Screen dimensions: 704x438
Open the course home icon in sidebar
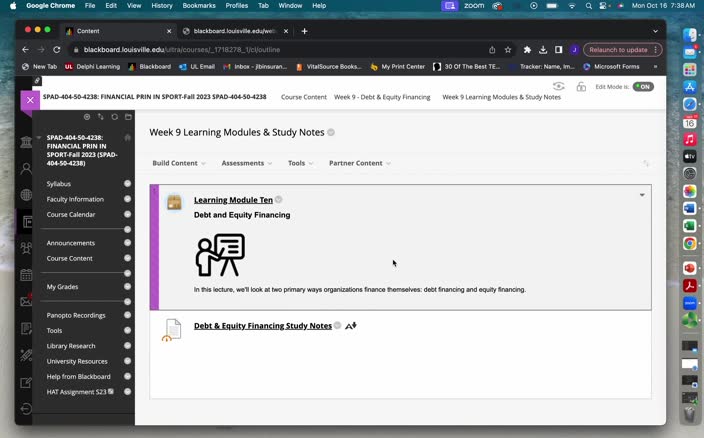click(128, 138)
